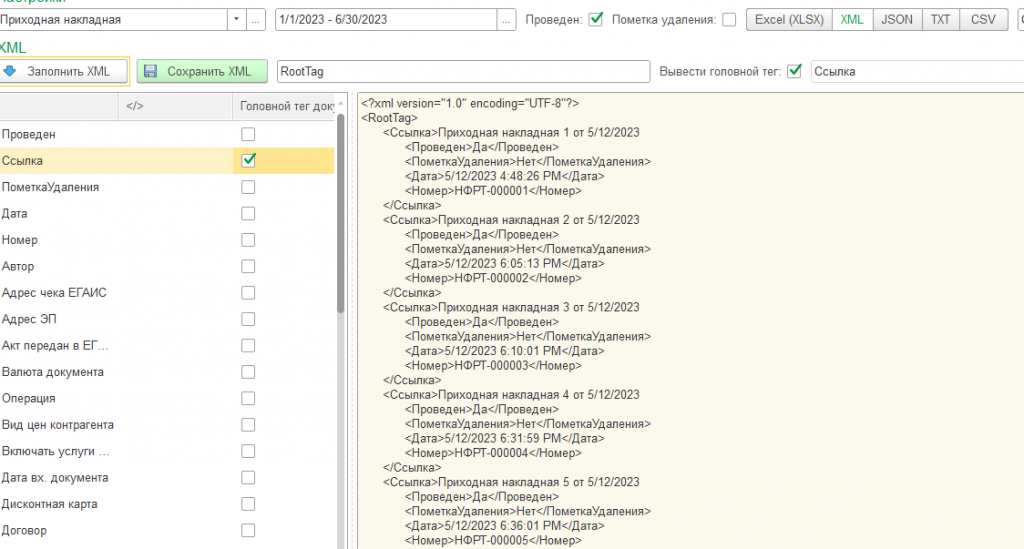Toggle the Проведен filter checkbox at top
Viewport: 1024px width, 549px height.
point(596,19)
